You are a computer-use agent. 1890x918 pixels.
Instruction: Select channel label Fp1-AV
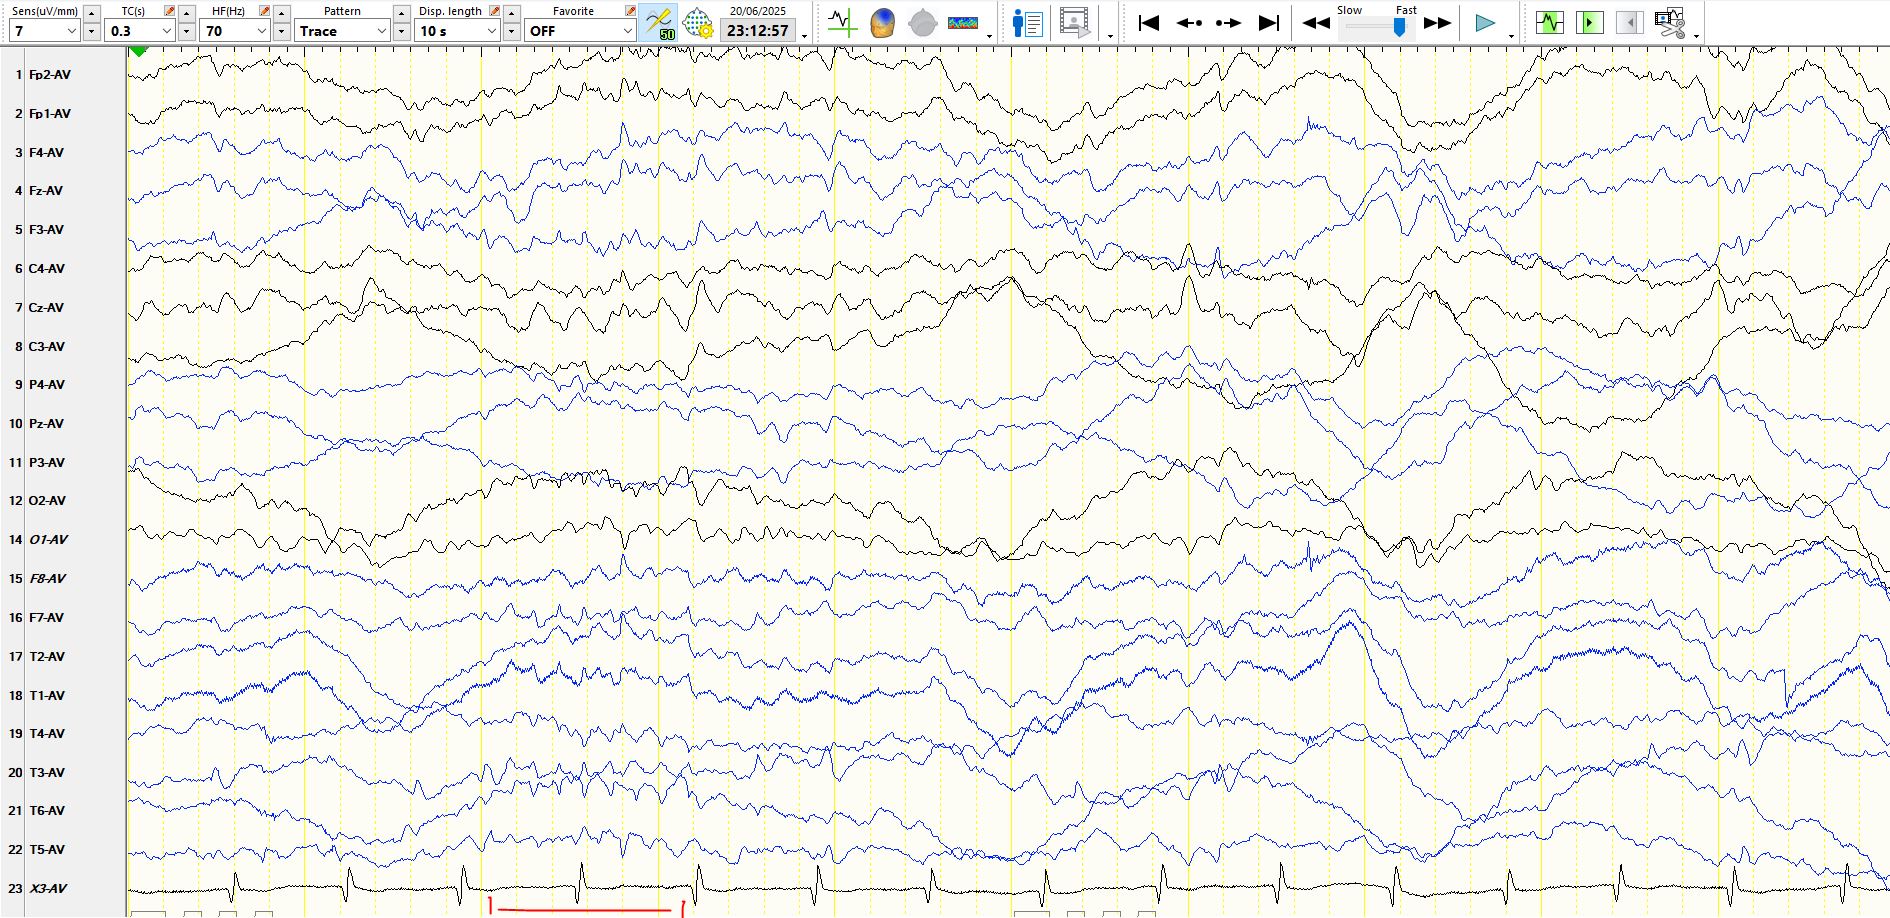point(50,114)
